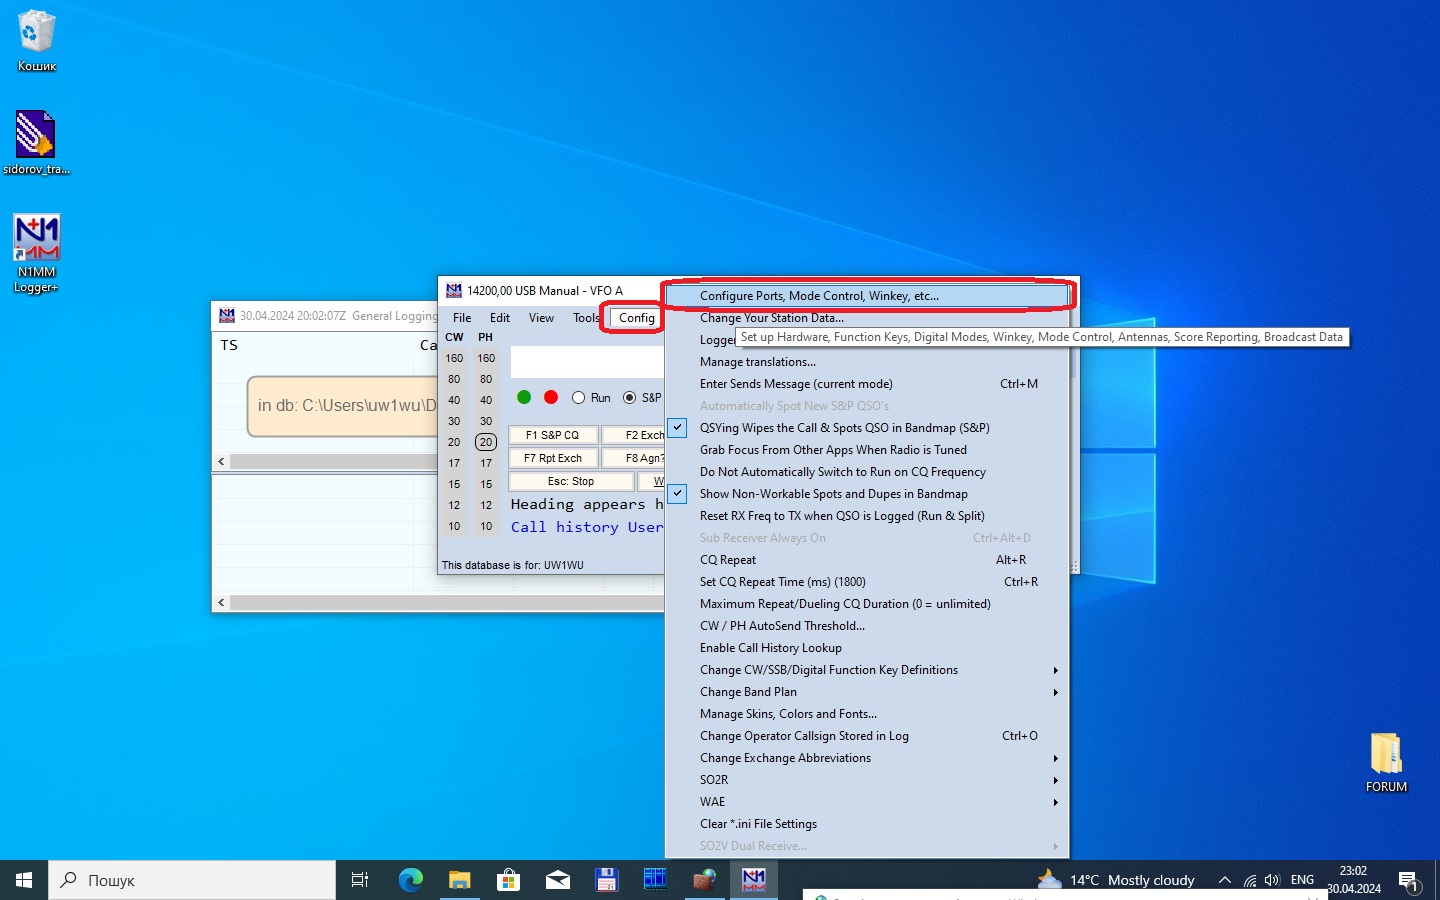Click the F1 S&P CQ button
The width and height of the screenshot is (1440, 900).
553,435
